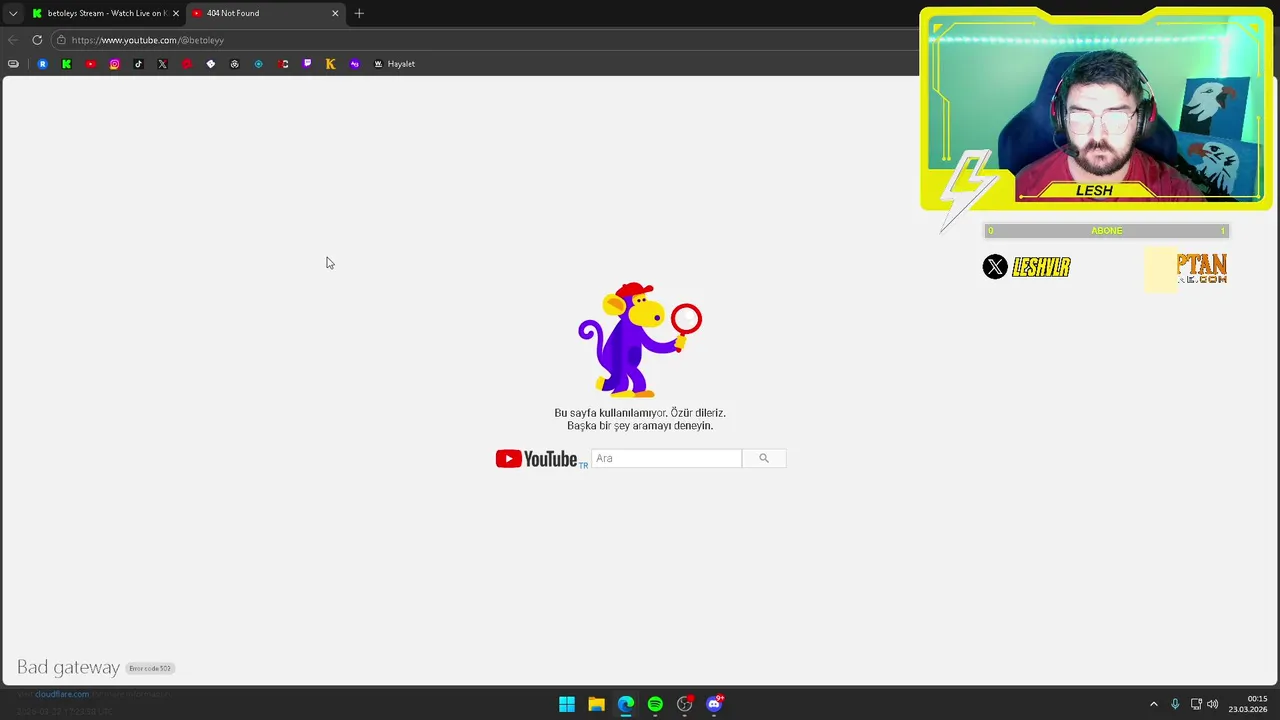Click the Error code 502 badge

(x=150, y=668)
